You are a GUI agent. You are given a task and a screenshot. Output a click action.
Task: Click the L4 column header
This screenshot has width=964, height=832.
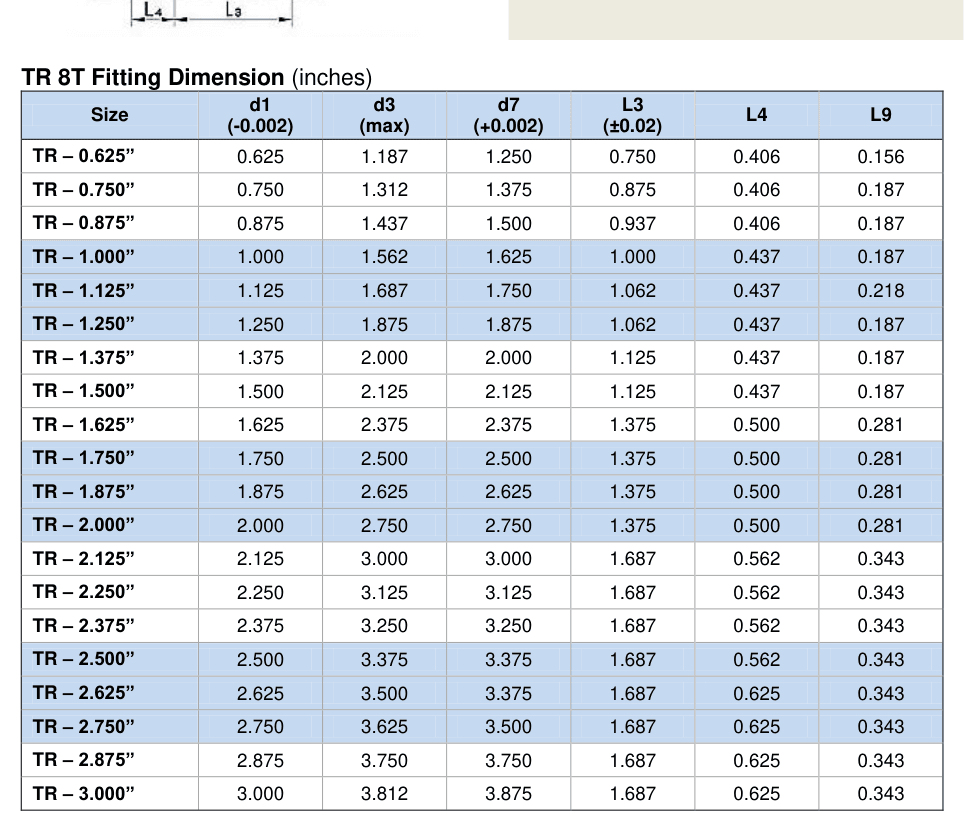(756, 115)
